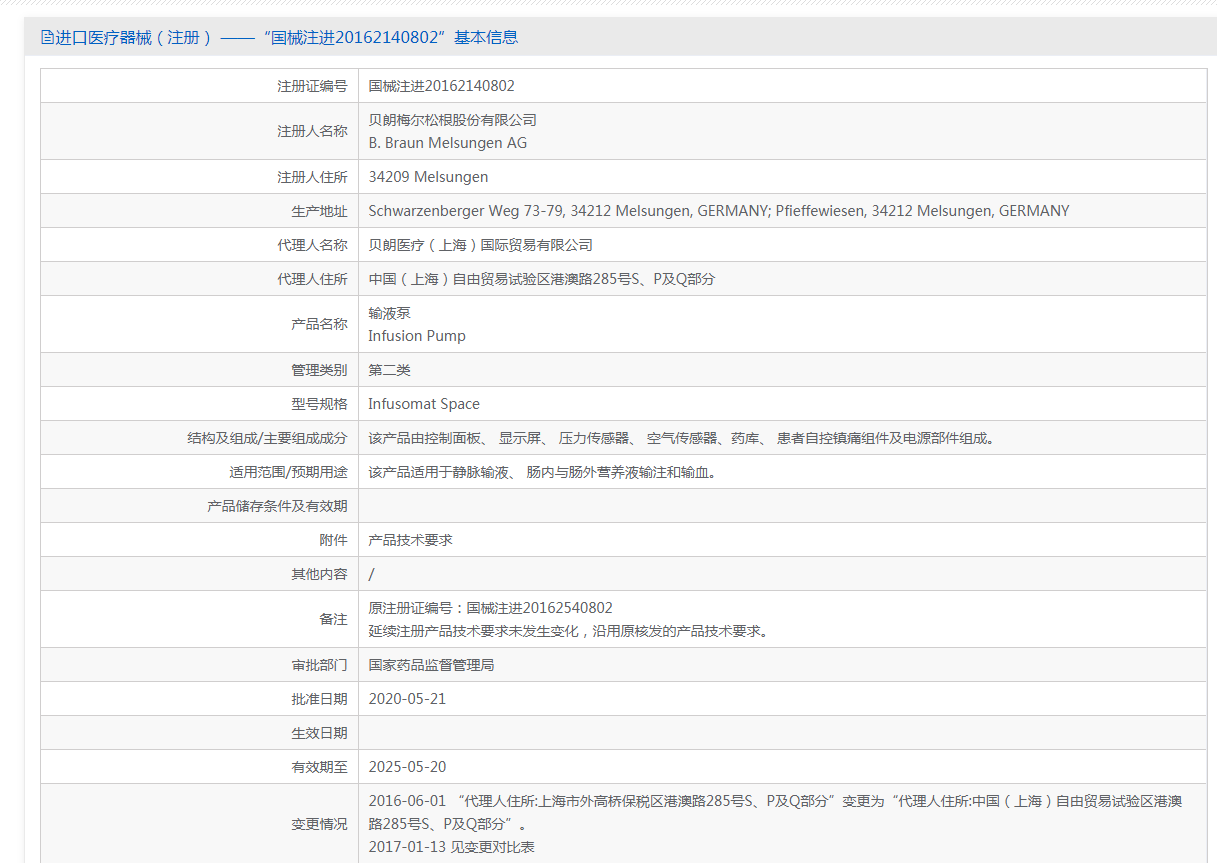Click the 结构及组成 description text
Image resolution: width=1217 pixels, height=863 pixels.
tap(683, 438)
